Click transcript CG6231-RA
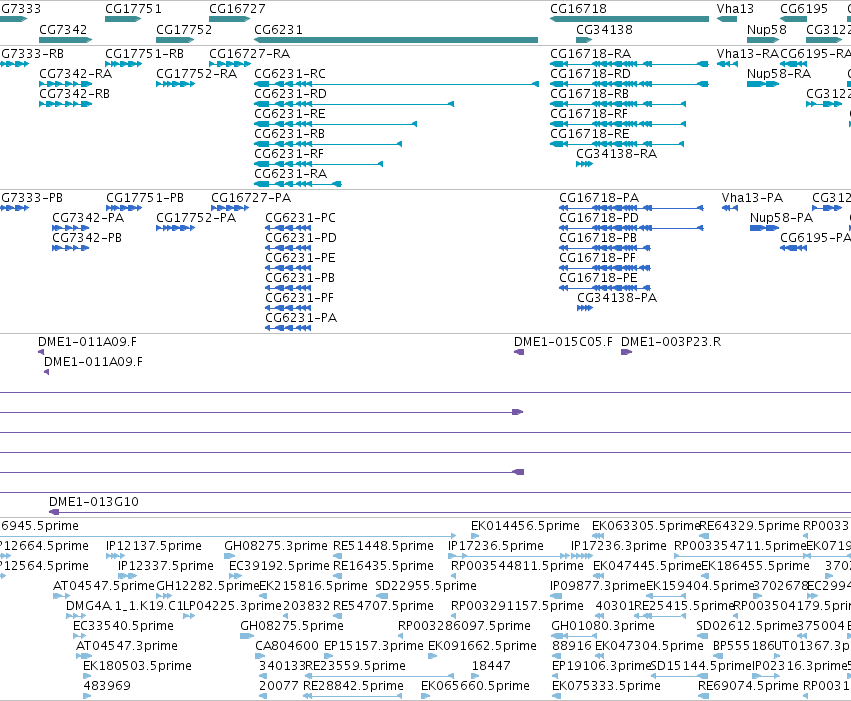851x701 pixels. [x=290, y=174]
